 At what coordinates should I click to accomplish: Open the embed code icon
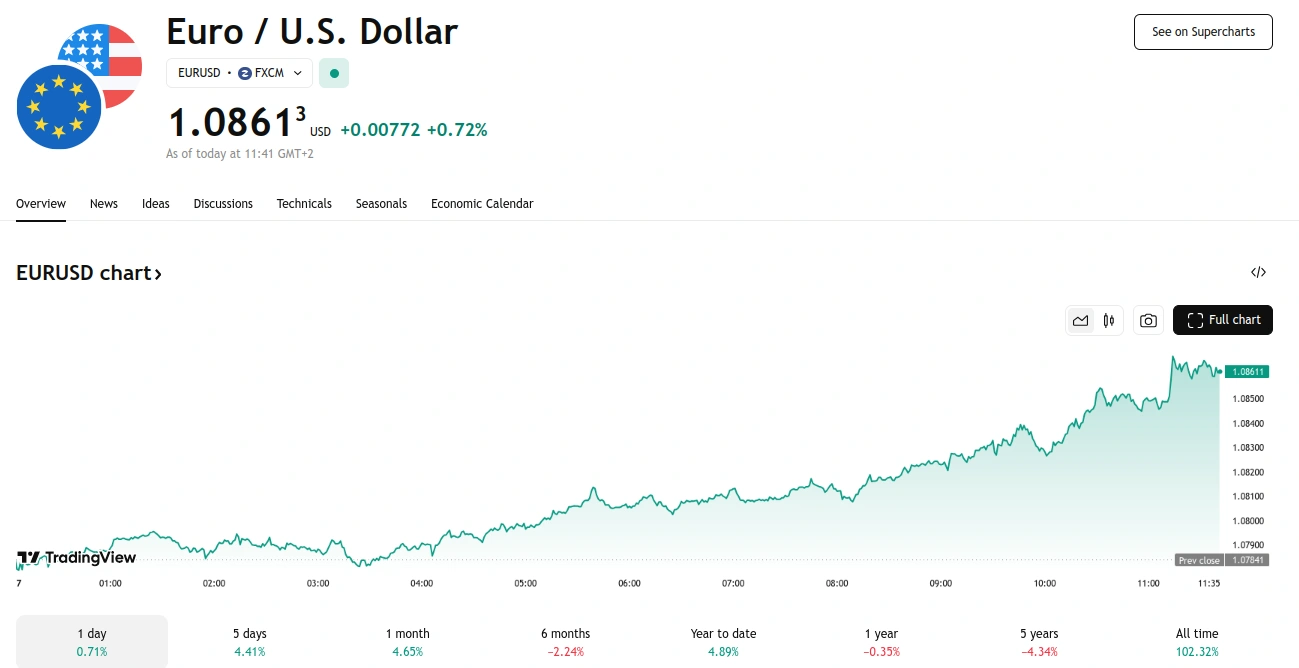tap(1258, 272)
